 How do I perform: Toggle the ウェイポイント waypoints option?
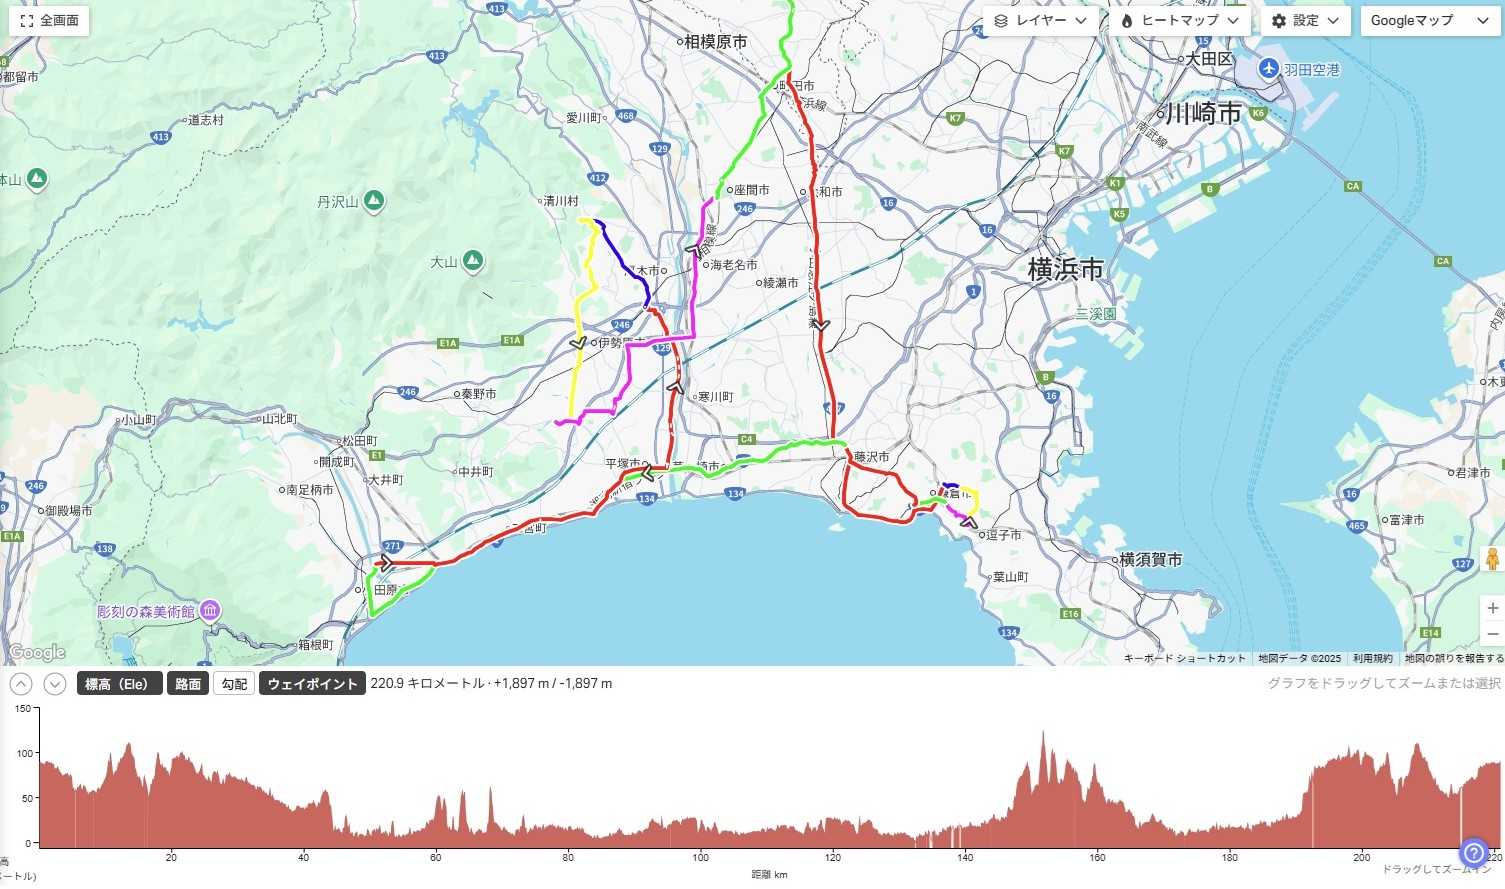(x=312, y=684)
